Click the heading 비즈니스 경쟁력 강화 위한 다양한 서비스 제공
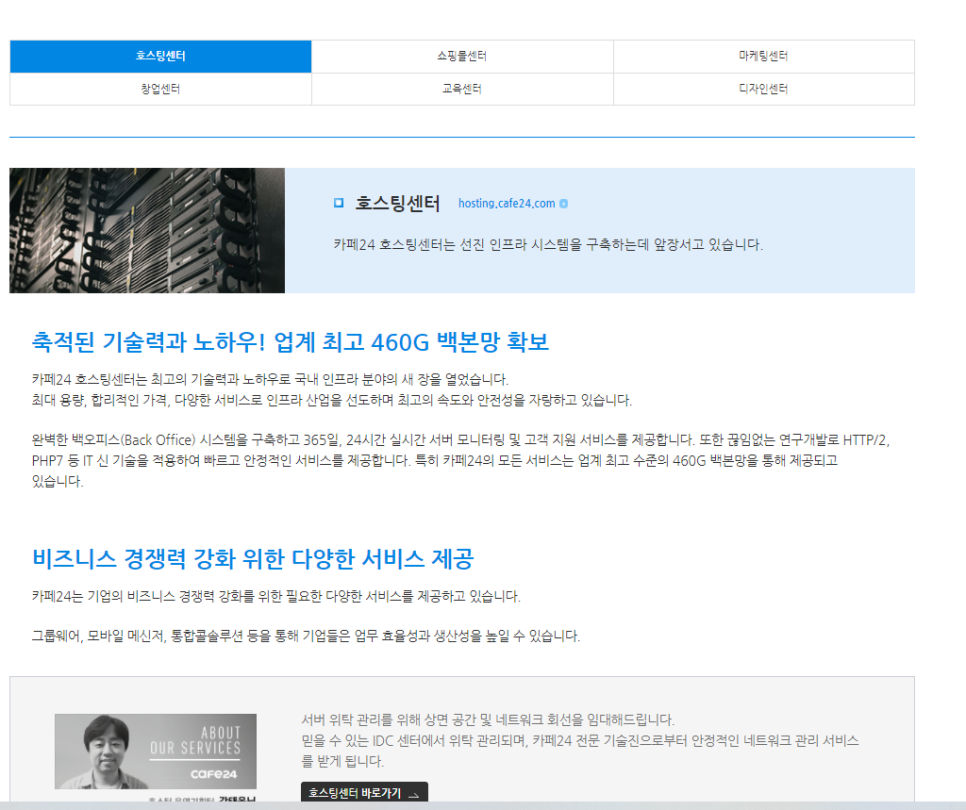 click(x=253, y=559)
